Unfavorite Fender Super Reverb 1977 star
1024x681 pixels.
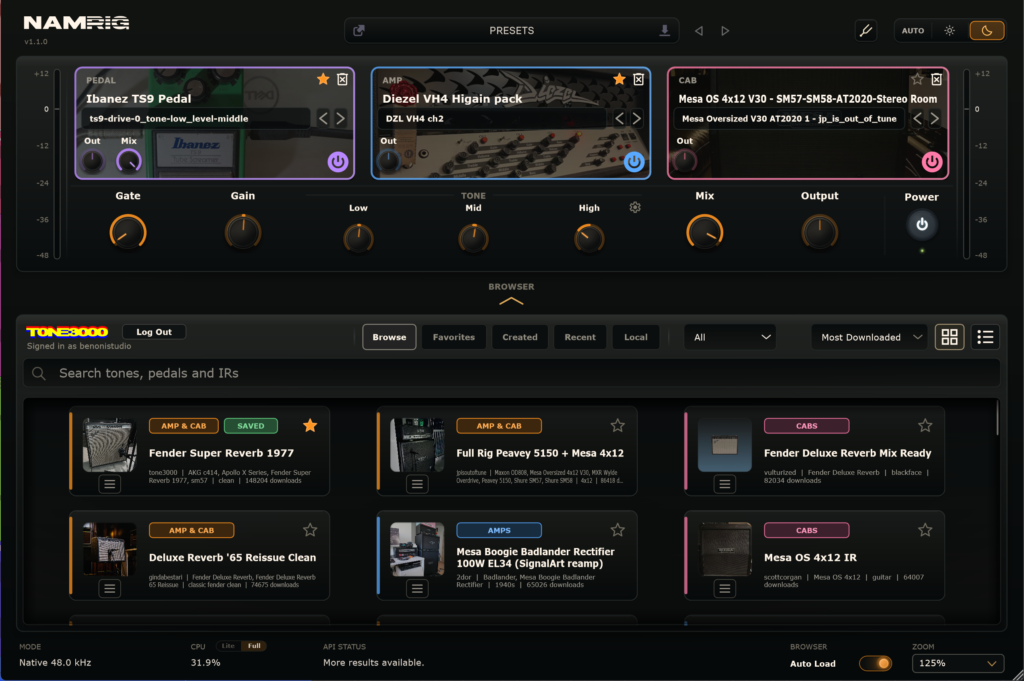(x=310, y=426)
